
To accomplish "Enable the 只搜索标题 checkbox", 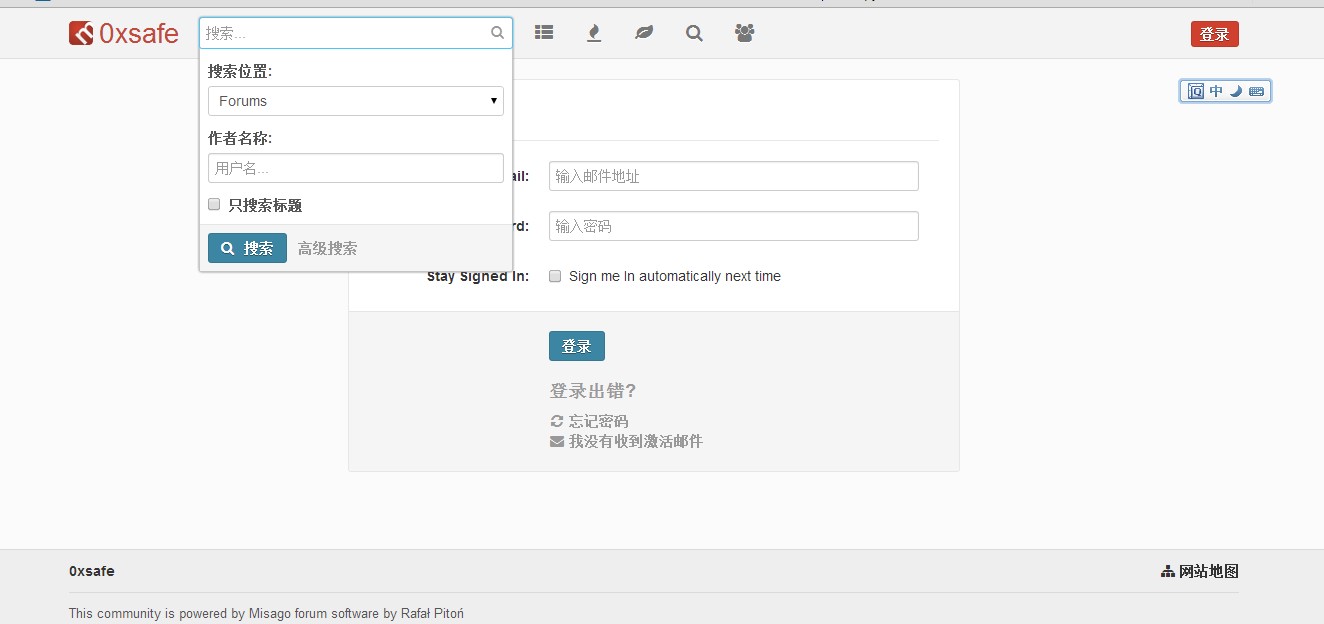I will (214, 204).
